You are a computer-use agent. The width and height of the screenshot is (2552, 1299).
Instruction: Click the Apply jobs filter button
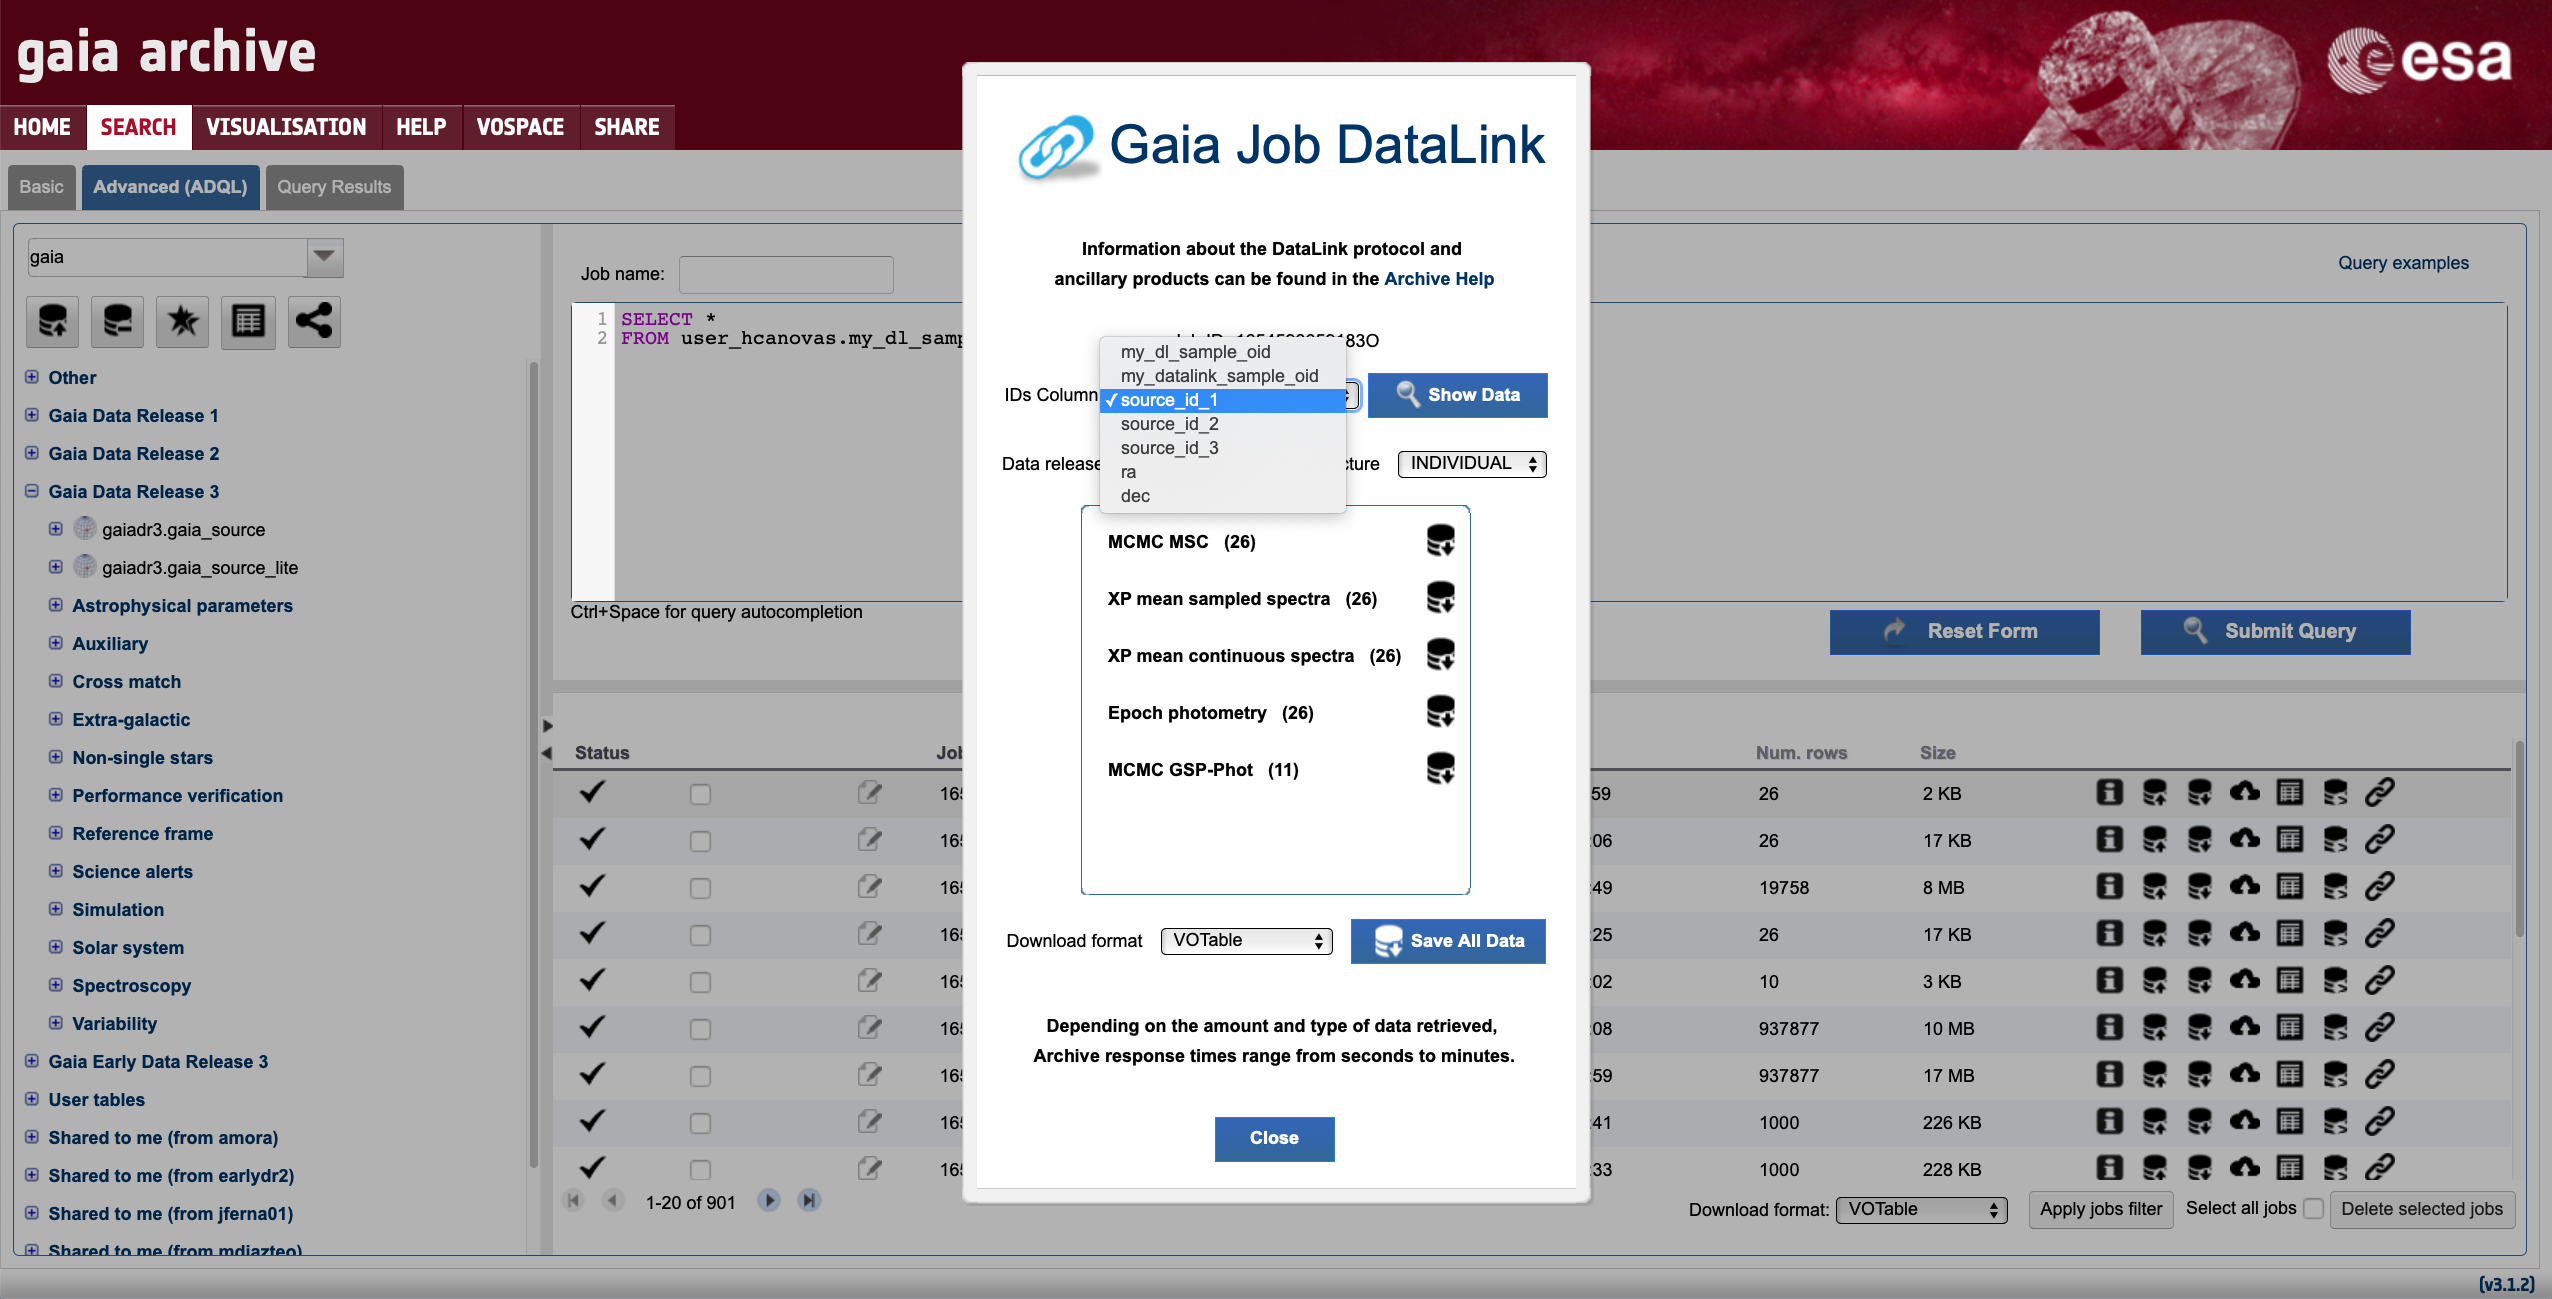pyautogui.click(x=2101, y=1209)
